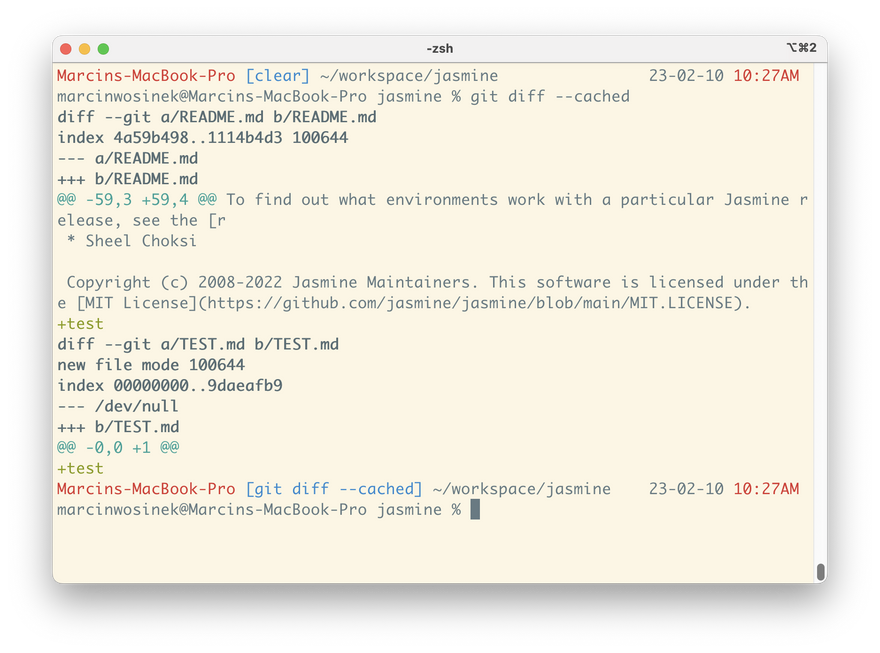This screenshot has height=653, width=880.
Task: Click the ⌥⌘2 window shortcut indicator
Action: coord(802,48)
